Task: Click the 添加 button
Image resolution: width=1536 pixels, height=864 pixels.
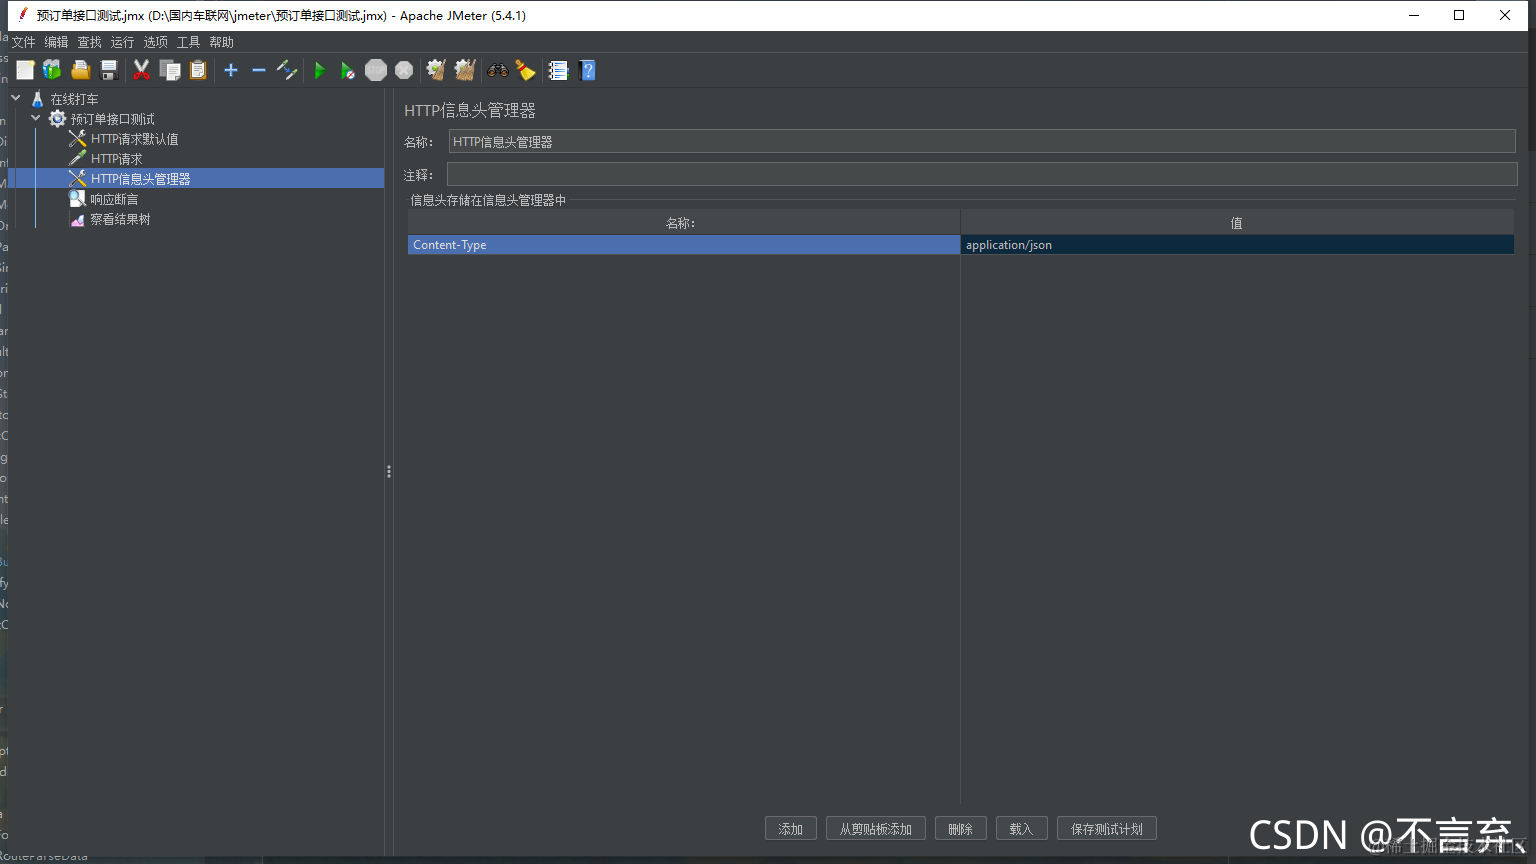Action: [x=791, y=829]
